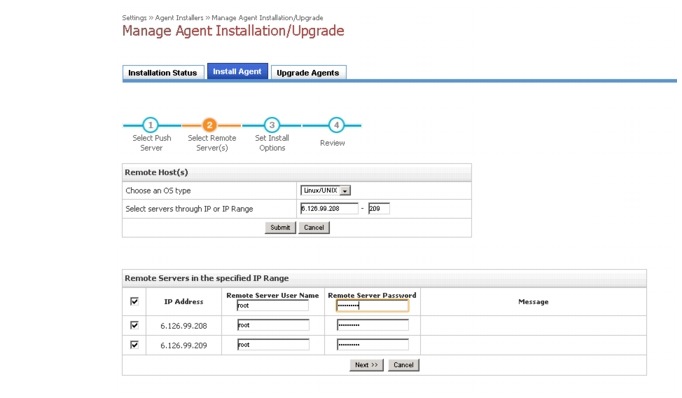
Task: Switch to the Installation Status tab
Action: [x=163, y=73]
